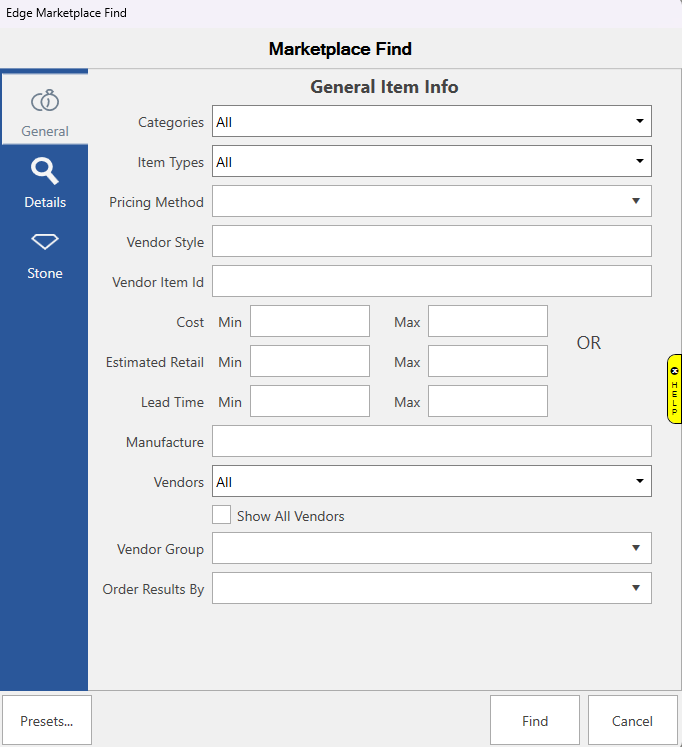Click the Cancel button
Image resolution: width=682 pixels, height=747 pixels.
click(x=632, y=721)
